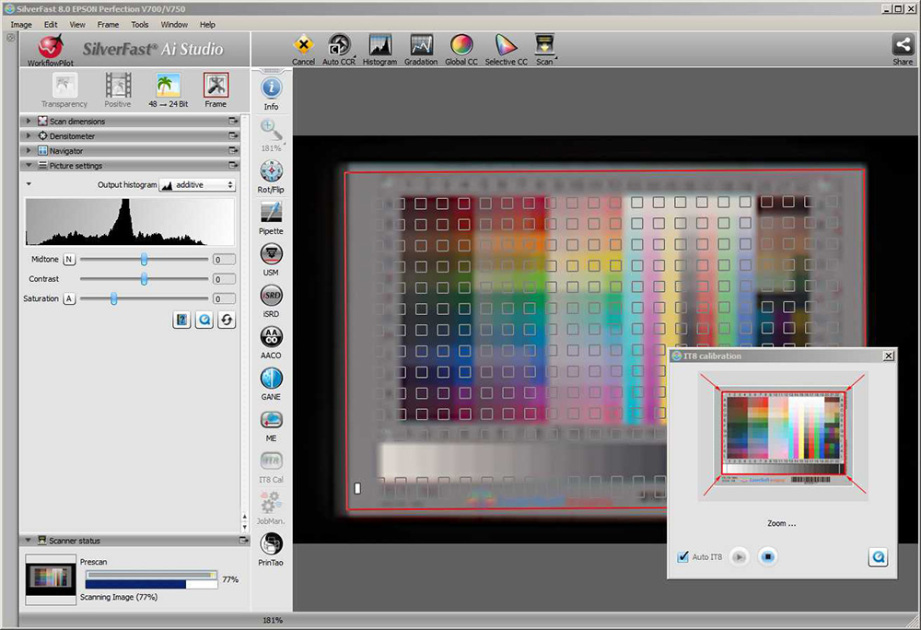Click the Share button
Image resolution: width=921 pixels, height=630 pixels.
click(902, 46)
